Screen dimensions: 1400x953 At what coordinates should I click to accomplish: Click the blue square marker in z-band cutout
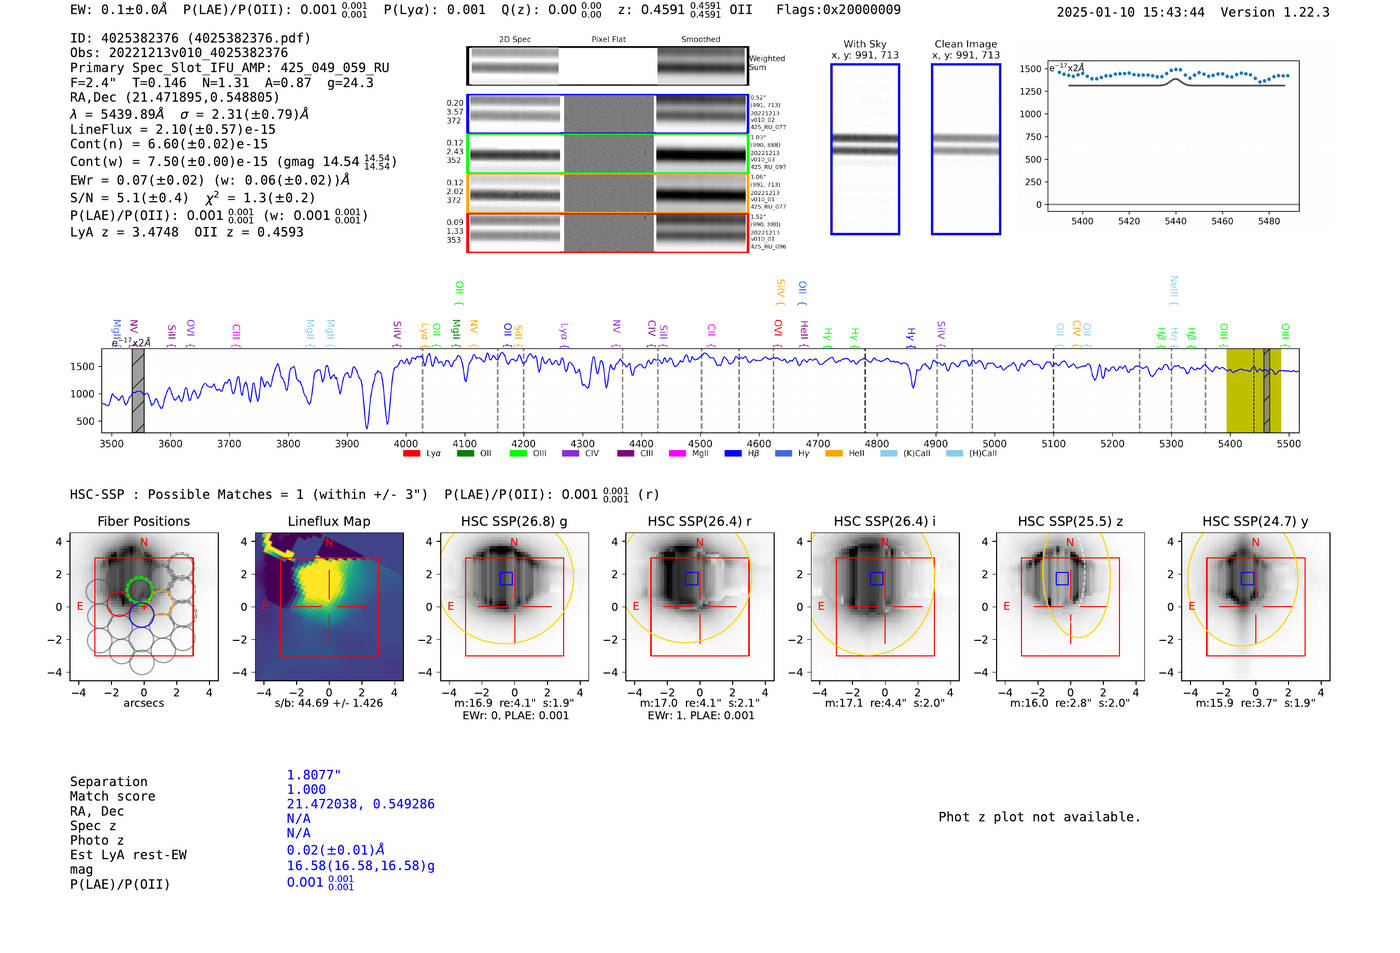pyautogui.click(x=1062, y=578)
